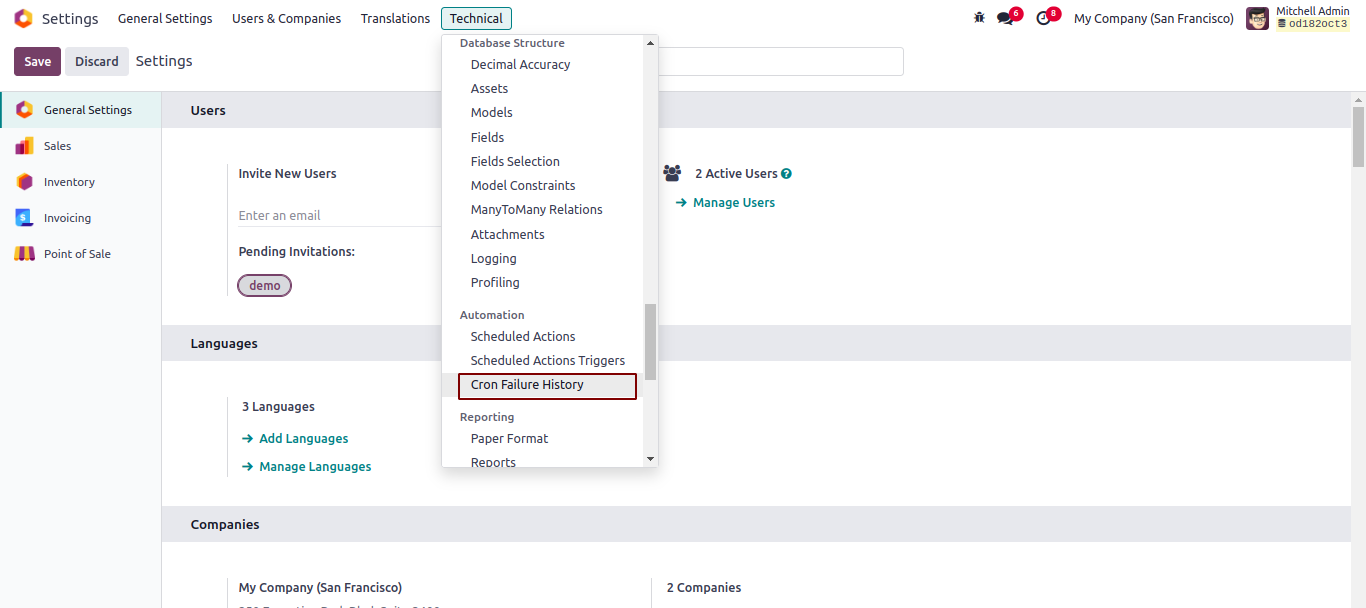This screenshot has height=608, width=1366.
Task: Click the Add Languages link
Action: (x=303, y=439)
